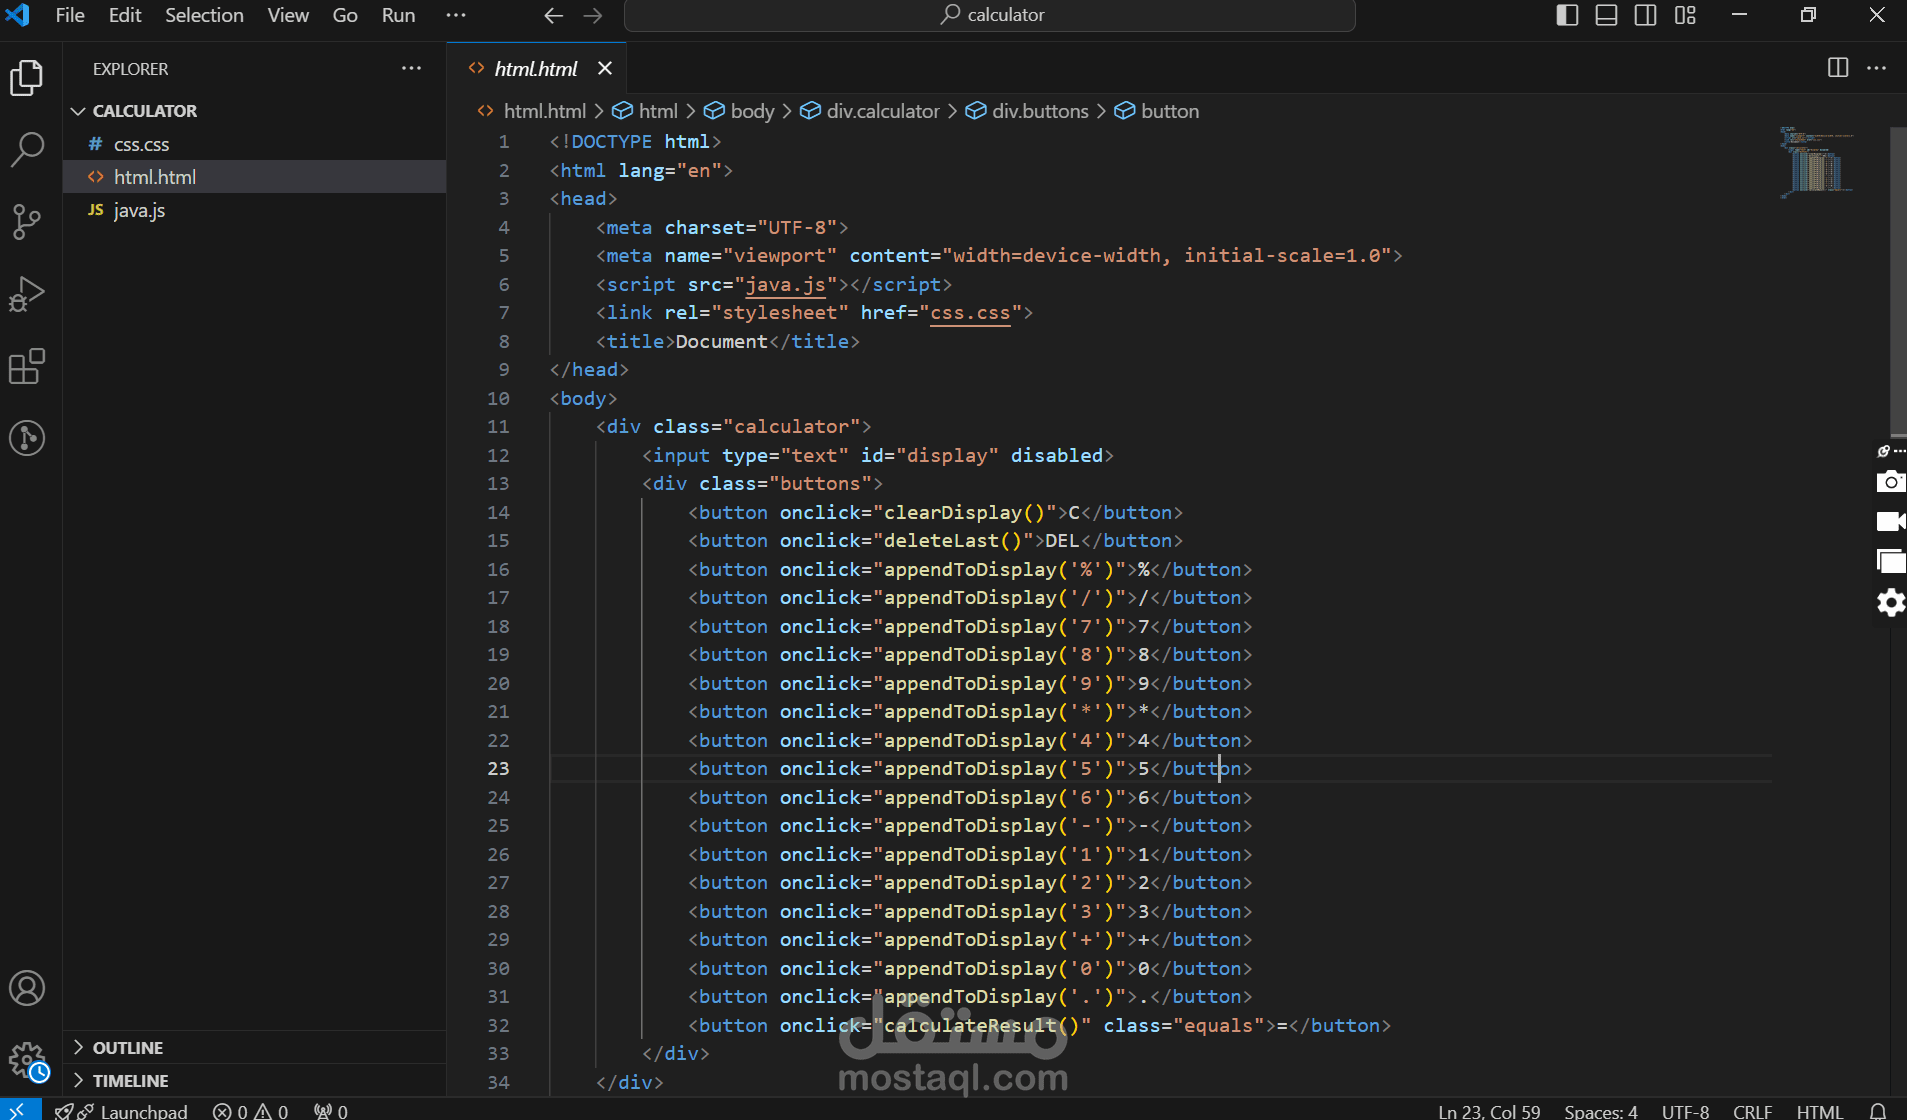The image size is (1907, 1120).
Task: Click the video record icon on the right edge
Action: (1890, 521)
